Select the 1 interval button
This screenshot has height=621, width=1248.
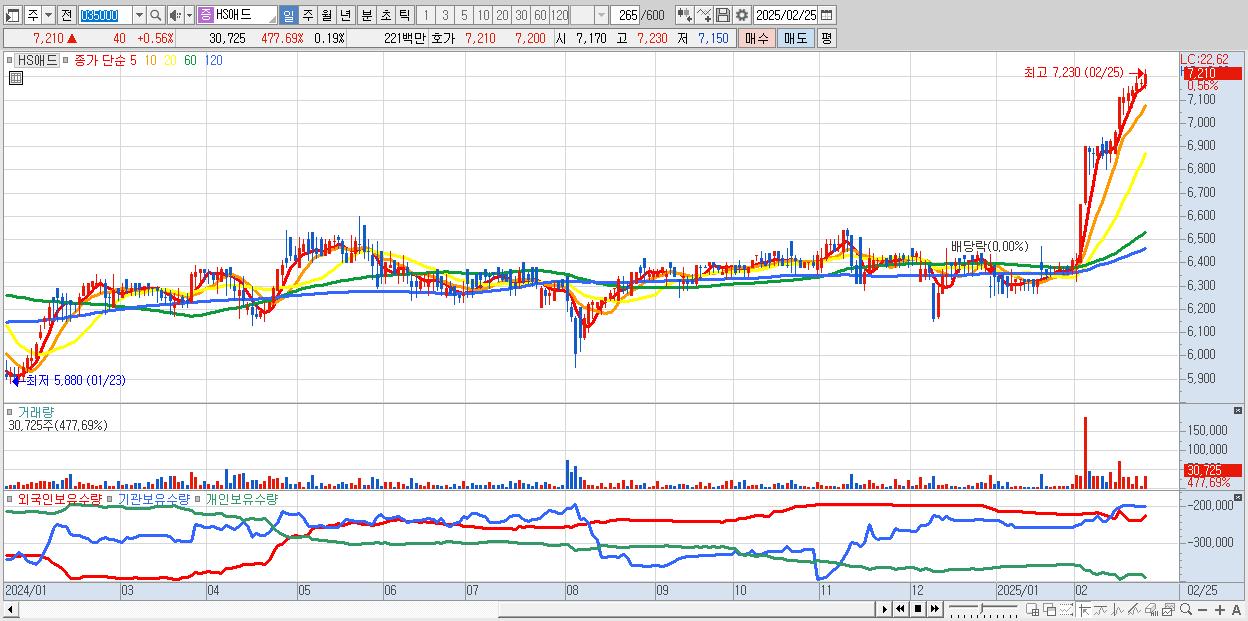tap(425, 15)
